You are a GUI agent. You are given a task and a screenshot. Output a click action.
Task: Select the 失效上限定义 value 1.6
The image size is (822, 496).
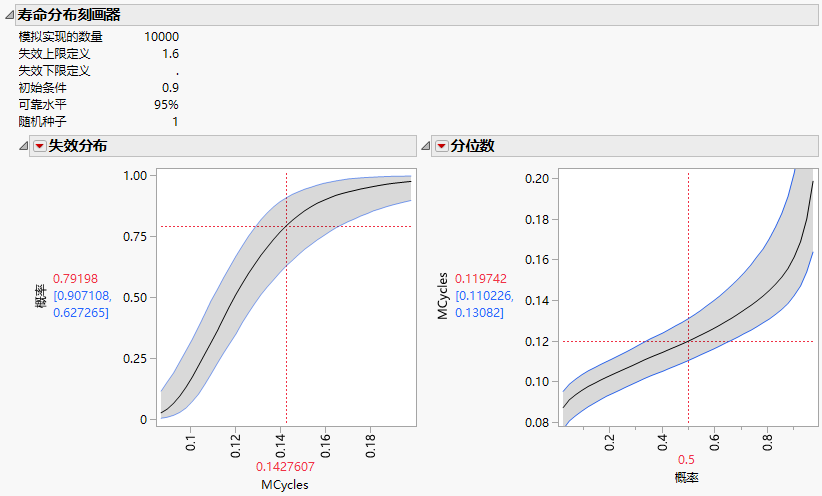pos(170,54)
